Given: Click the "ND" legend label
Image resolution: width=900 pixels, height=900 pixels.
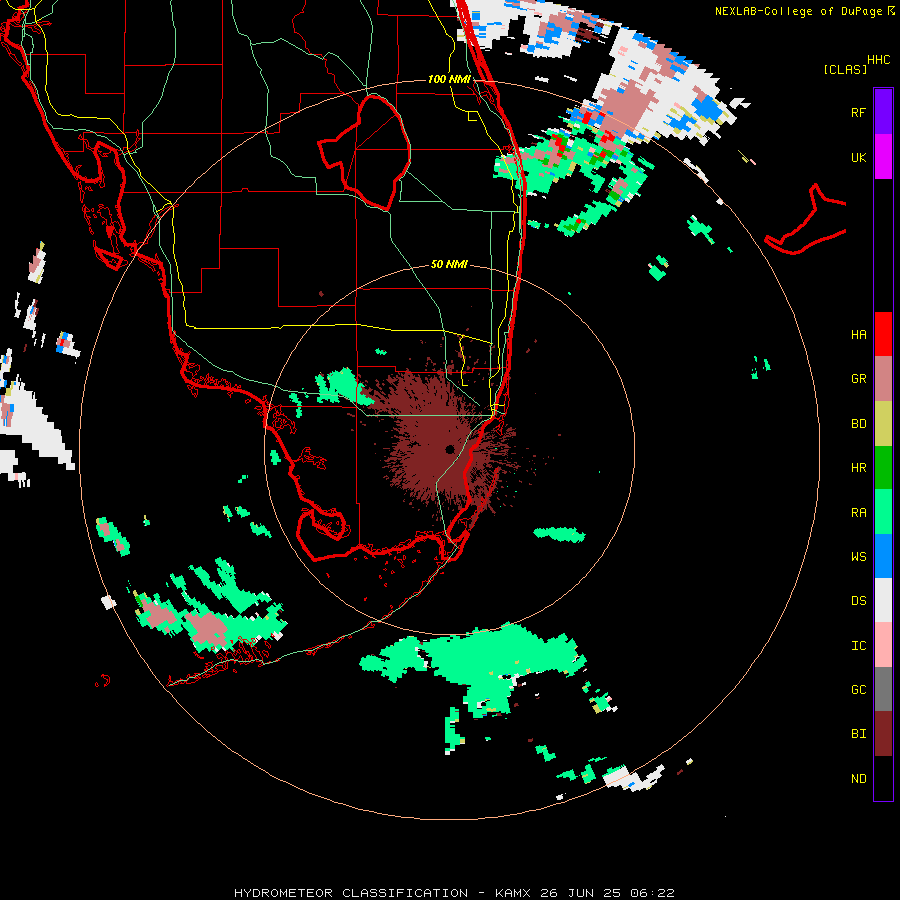Looking at the screenshot, I should point(858,779).
